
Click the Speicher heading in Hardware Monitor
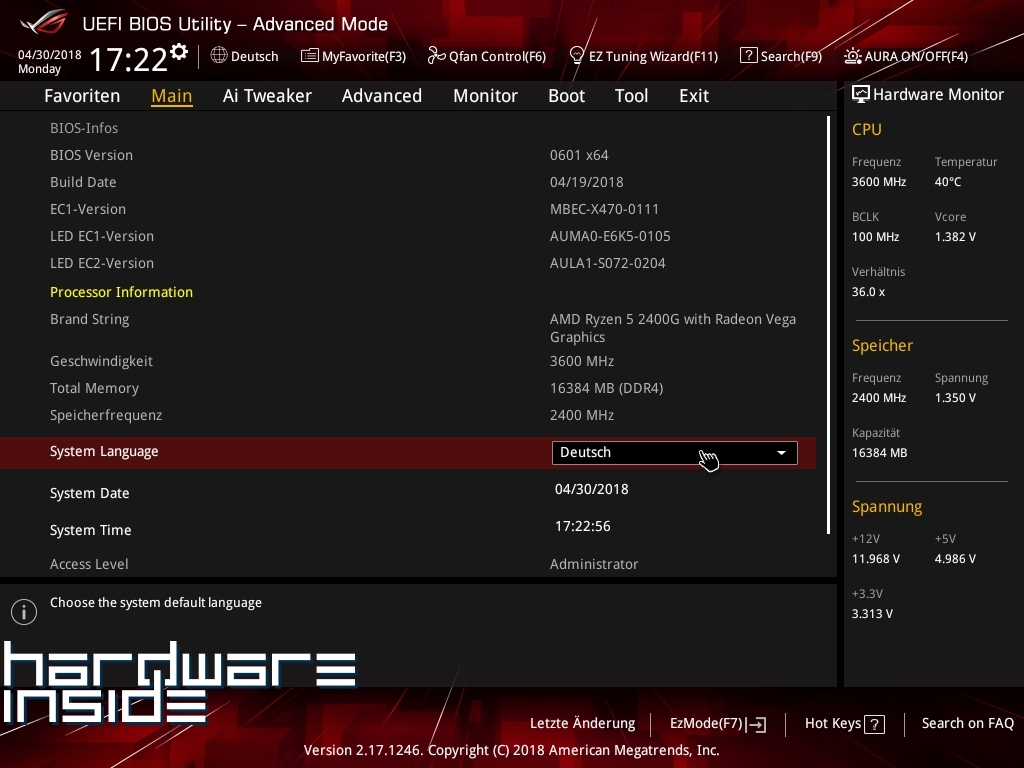tap(882, 345)
